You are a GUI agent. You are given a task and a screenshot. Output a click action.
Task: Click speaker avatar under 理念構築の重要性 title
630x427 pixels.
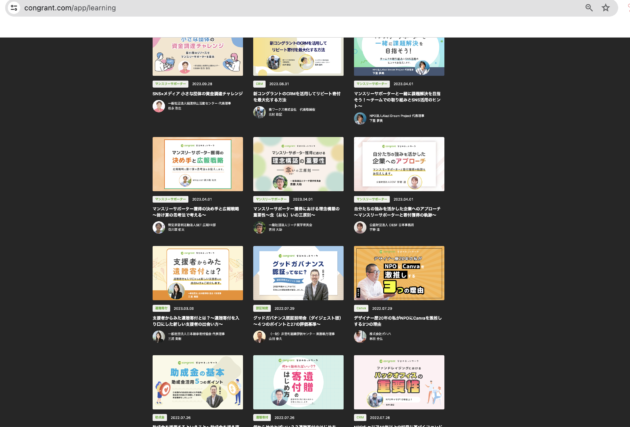tap(260, 227)
